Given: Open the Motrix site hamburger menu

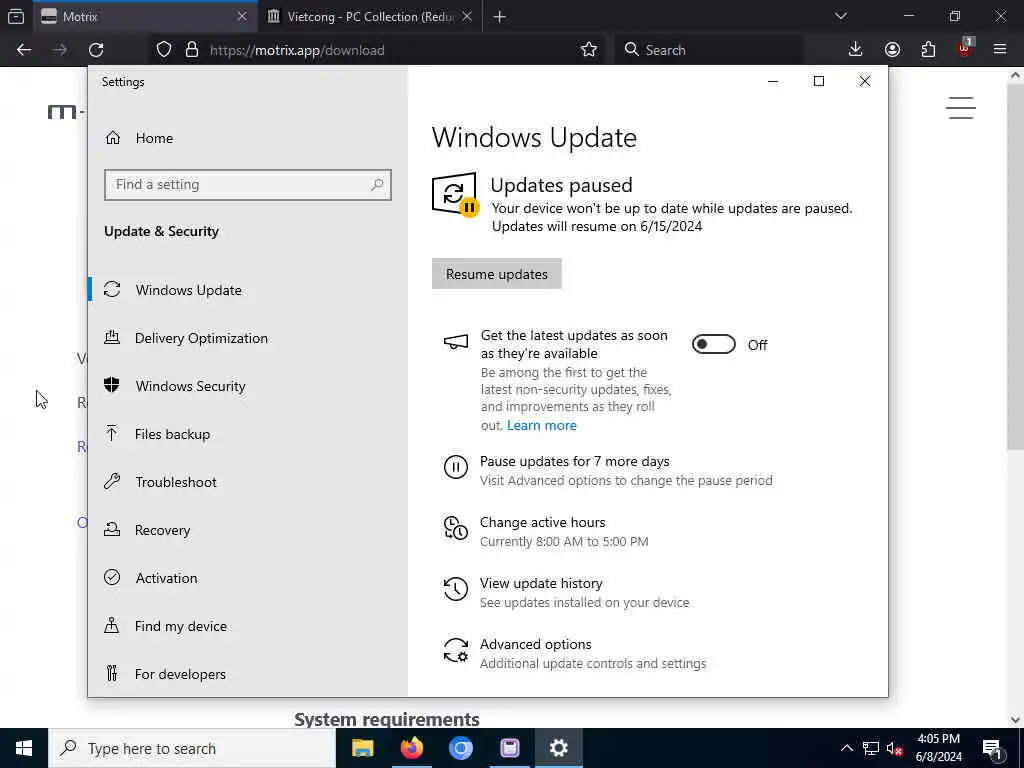Looking at the screenshot, I should point(961,108).
